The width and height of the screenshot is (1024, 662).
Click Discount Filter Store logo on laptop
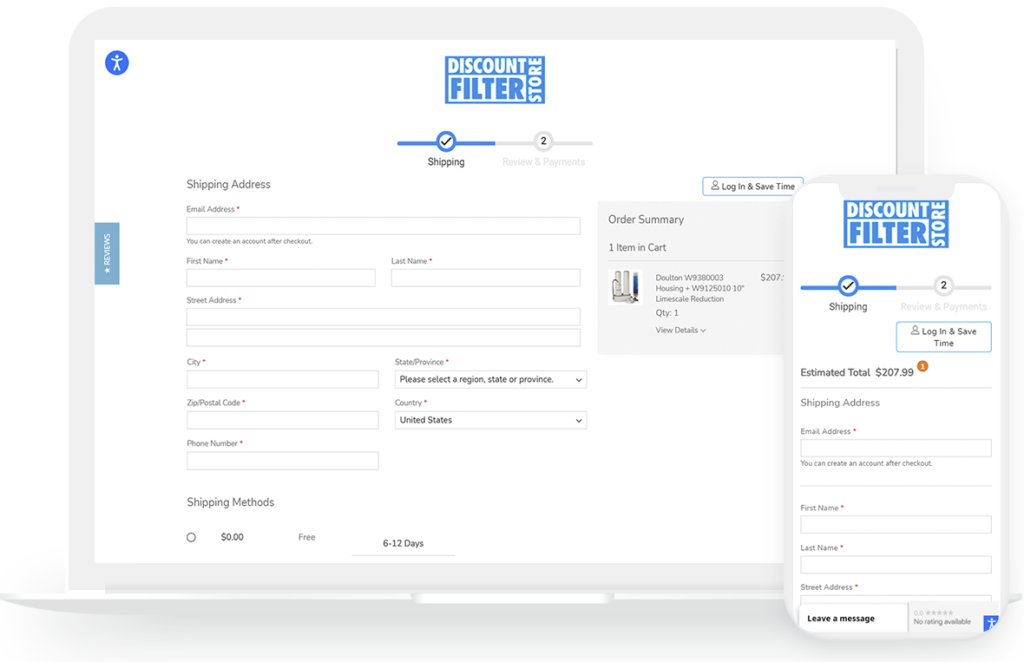(494, 79)
